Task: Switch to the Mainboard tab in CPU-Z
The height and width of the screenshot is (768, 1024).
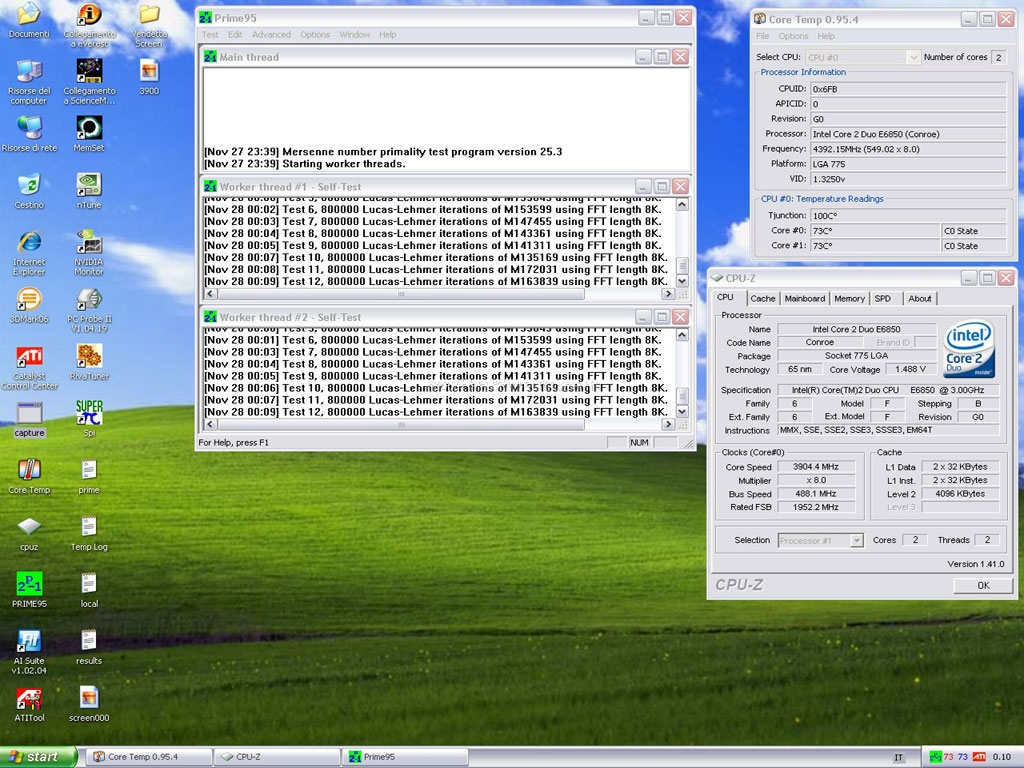Action: pyautogui.click(x=805, y=298)
